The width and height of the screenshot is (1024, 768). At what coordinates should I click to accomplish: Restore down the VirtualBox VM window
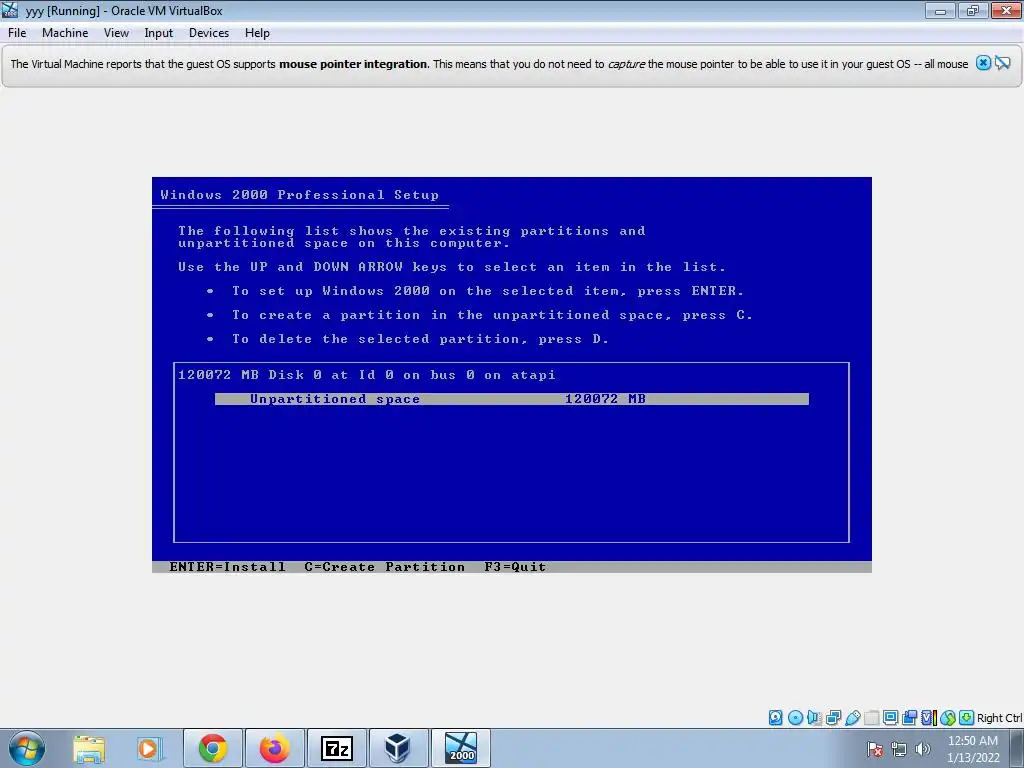973,10
